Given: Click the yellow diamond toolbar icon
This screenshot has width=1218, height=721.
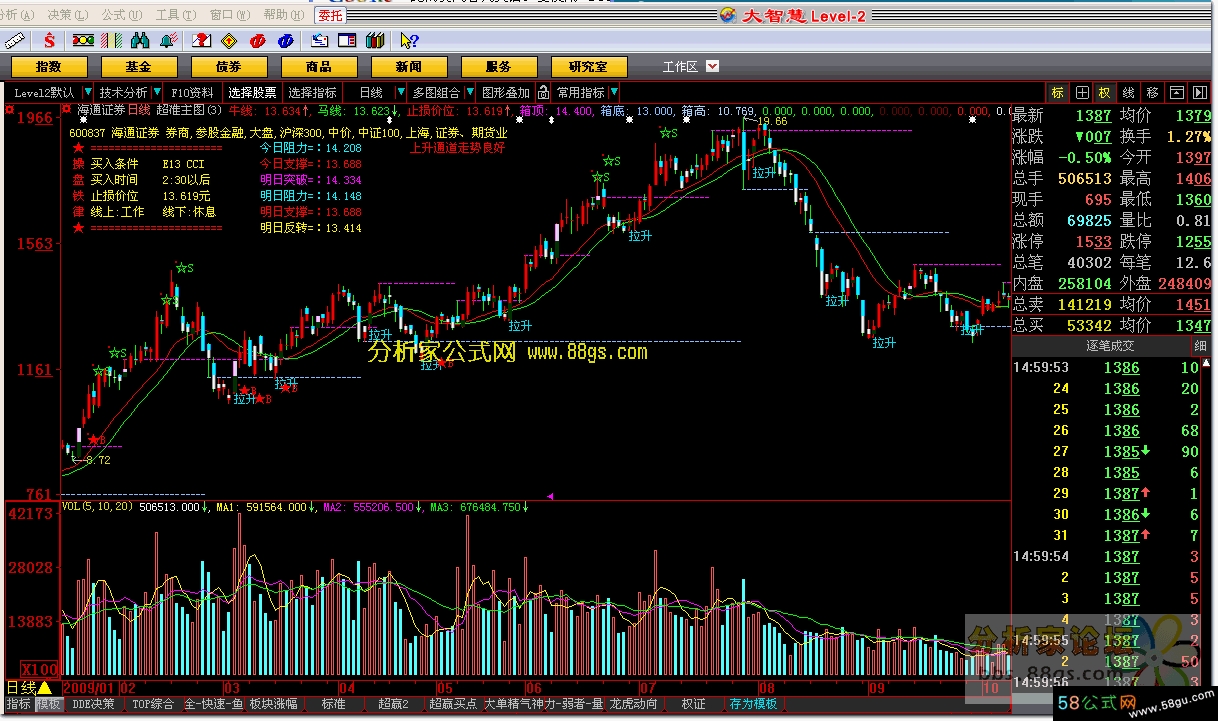Looking at the screenshot, I should (x=229, y=41).
